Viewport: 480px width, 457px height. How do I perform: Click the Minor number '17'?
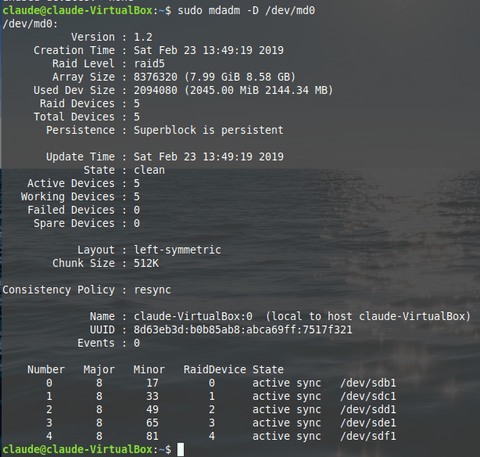coord(152,383)
